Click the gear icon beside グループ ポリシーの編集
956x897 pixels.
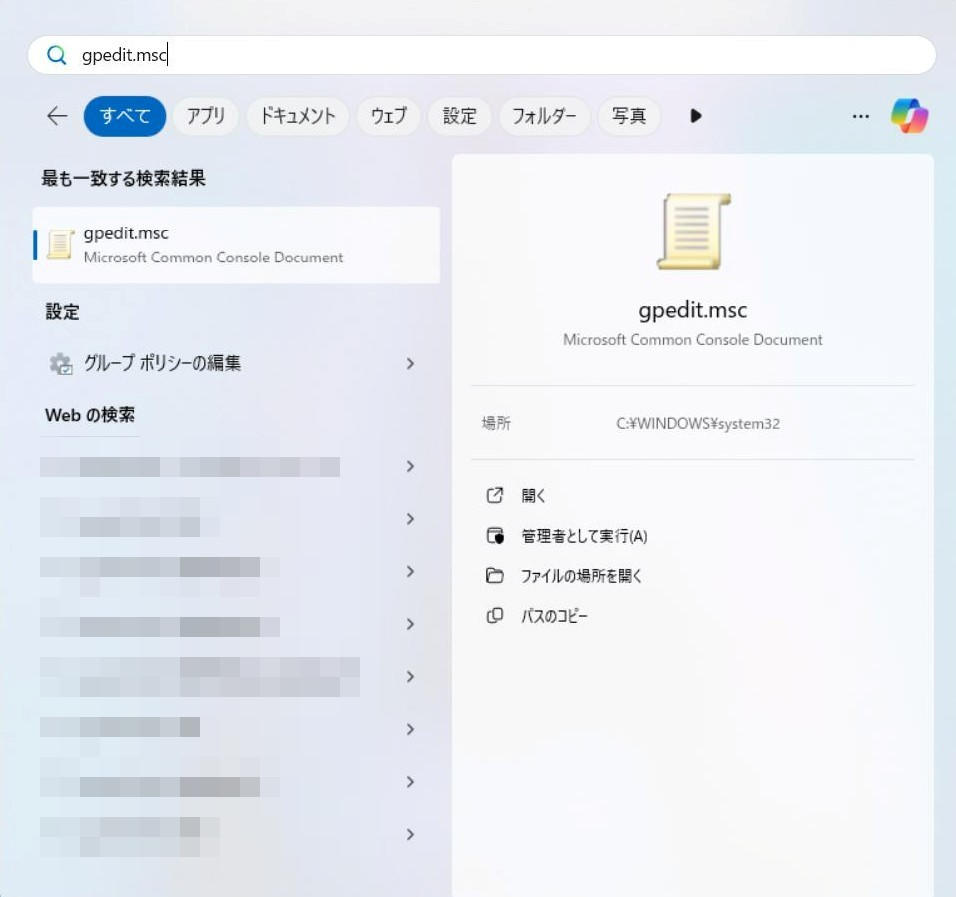[x=61, y=364]
